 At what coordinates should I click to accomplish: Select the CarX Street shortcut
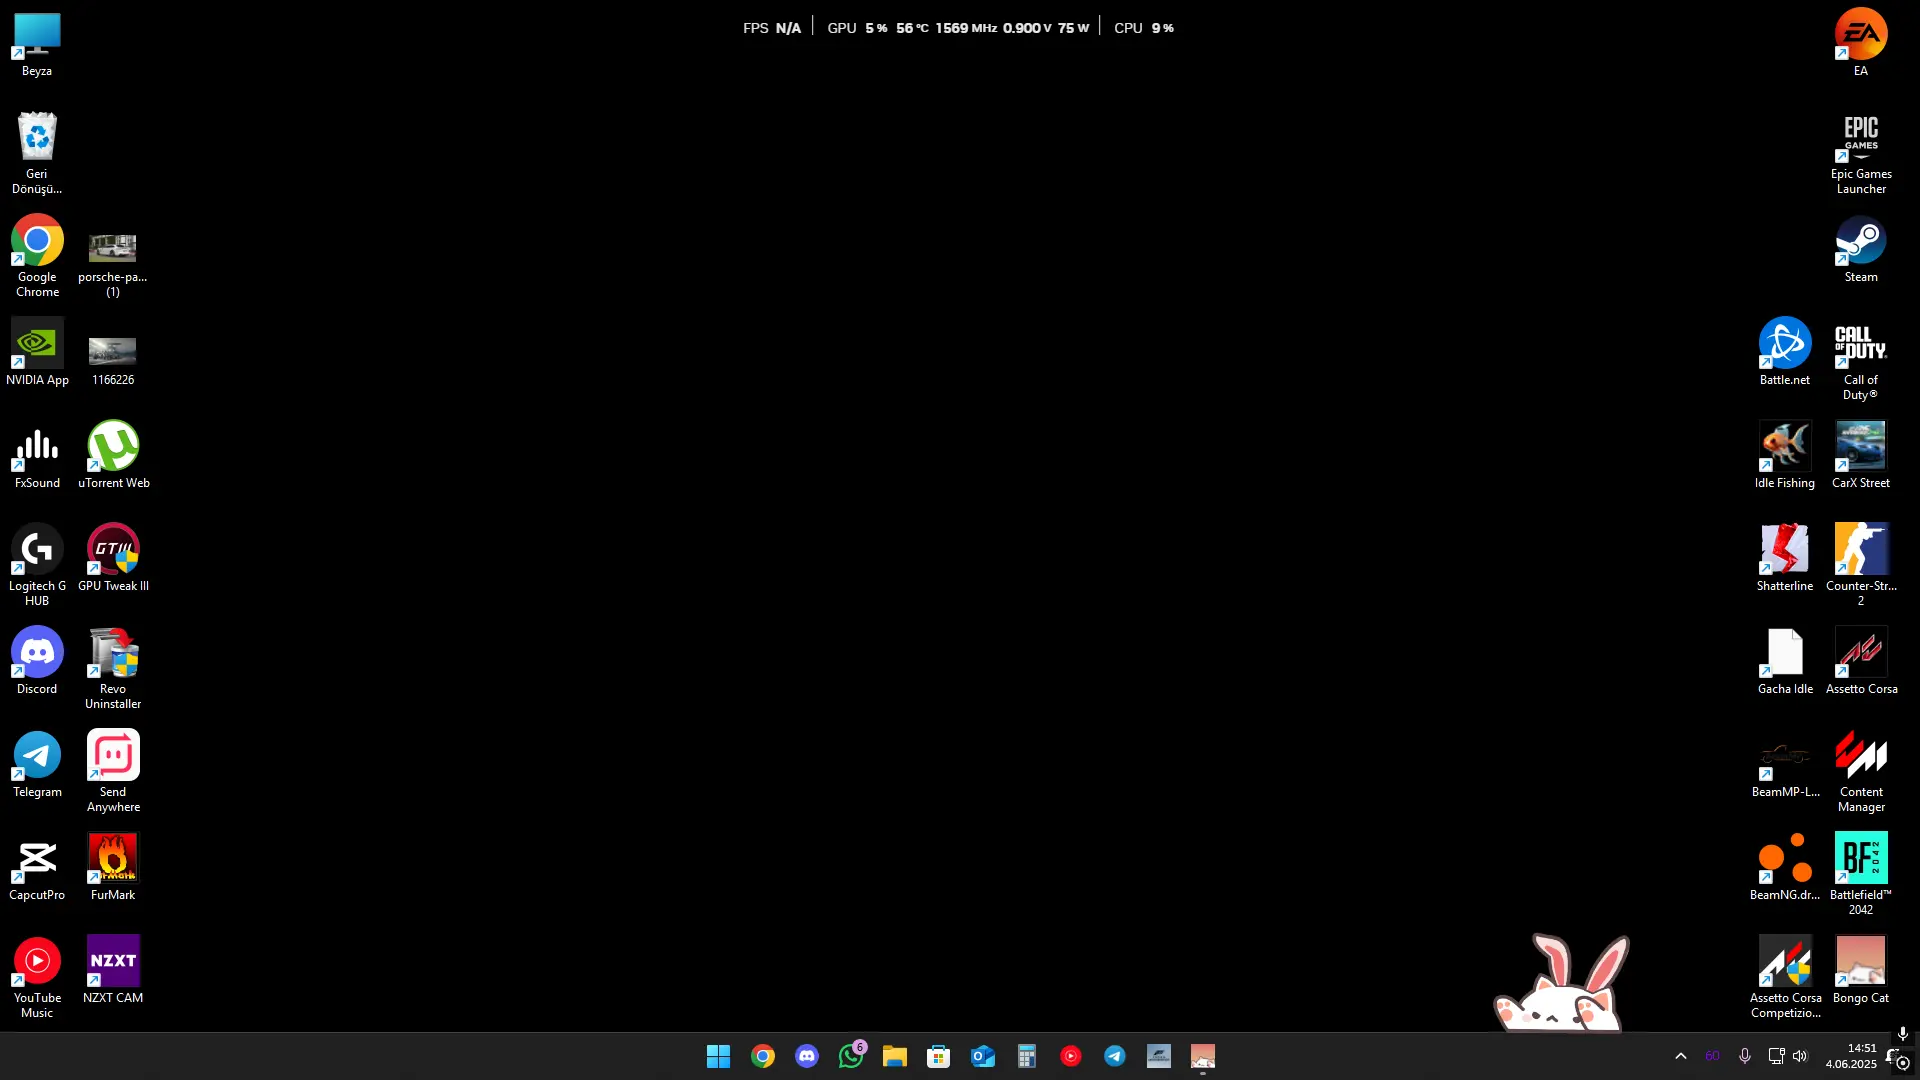1861,456
